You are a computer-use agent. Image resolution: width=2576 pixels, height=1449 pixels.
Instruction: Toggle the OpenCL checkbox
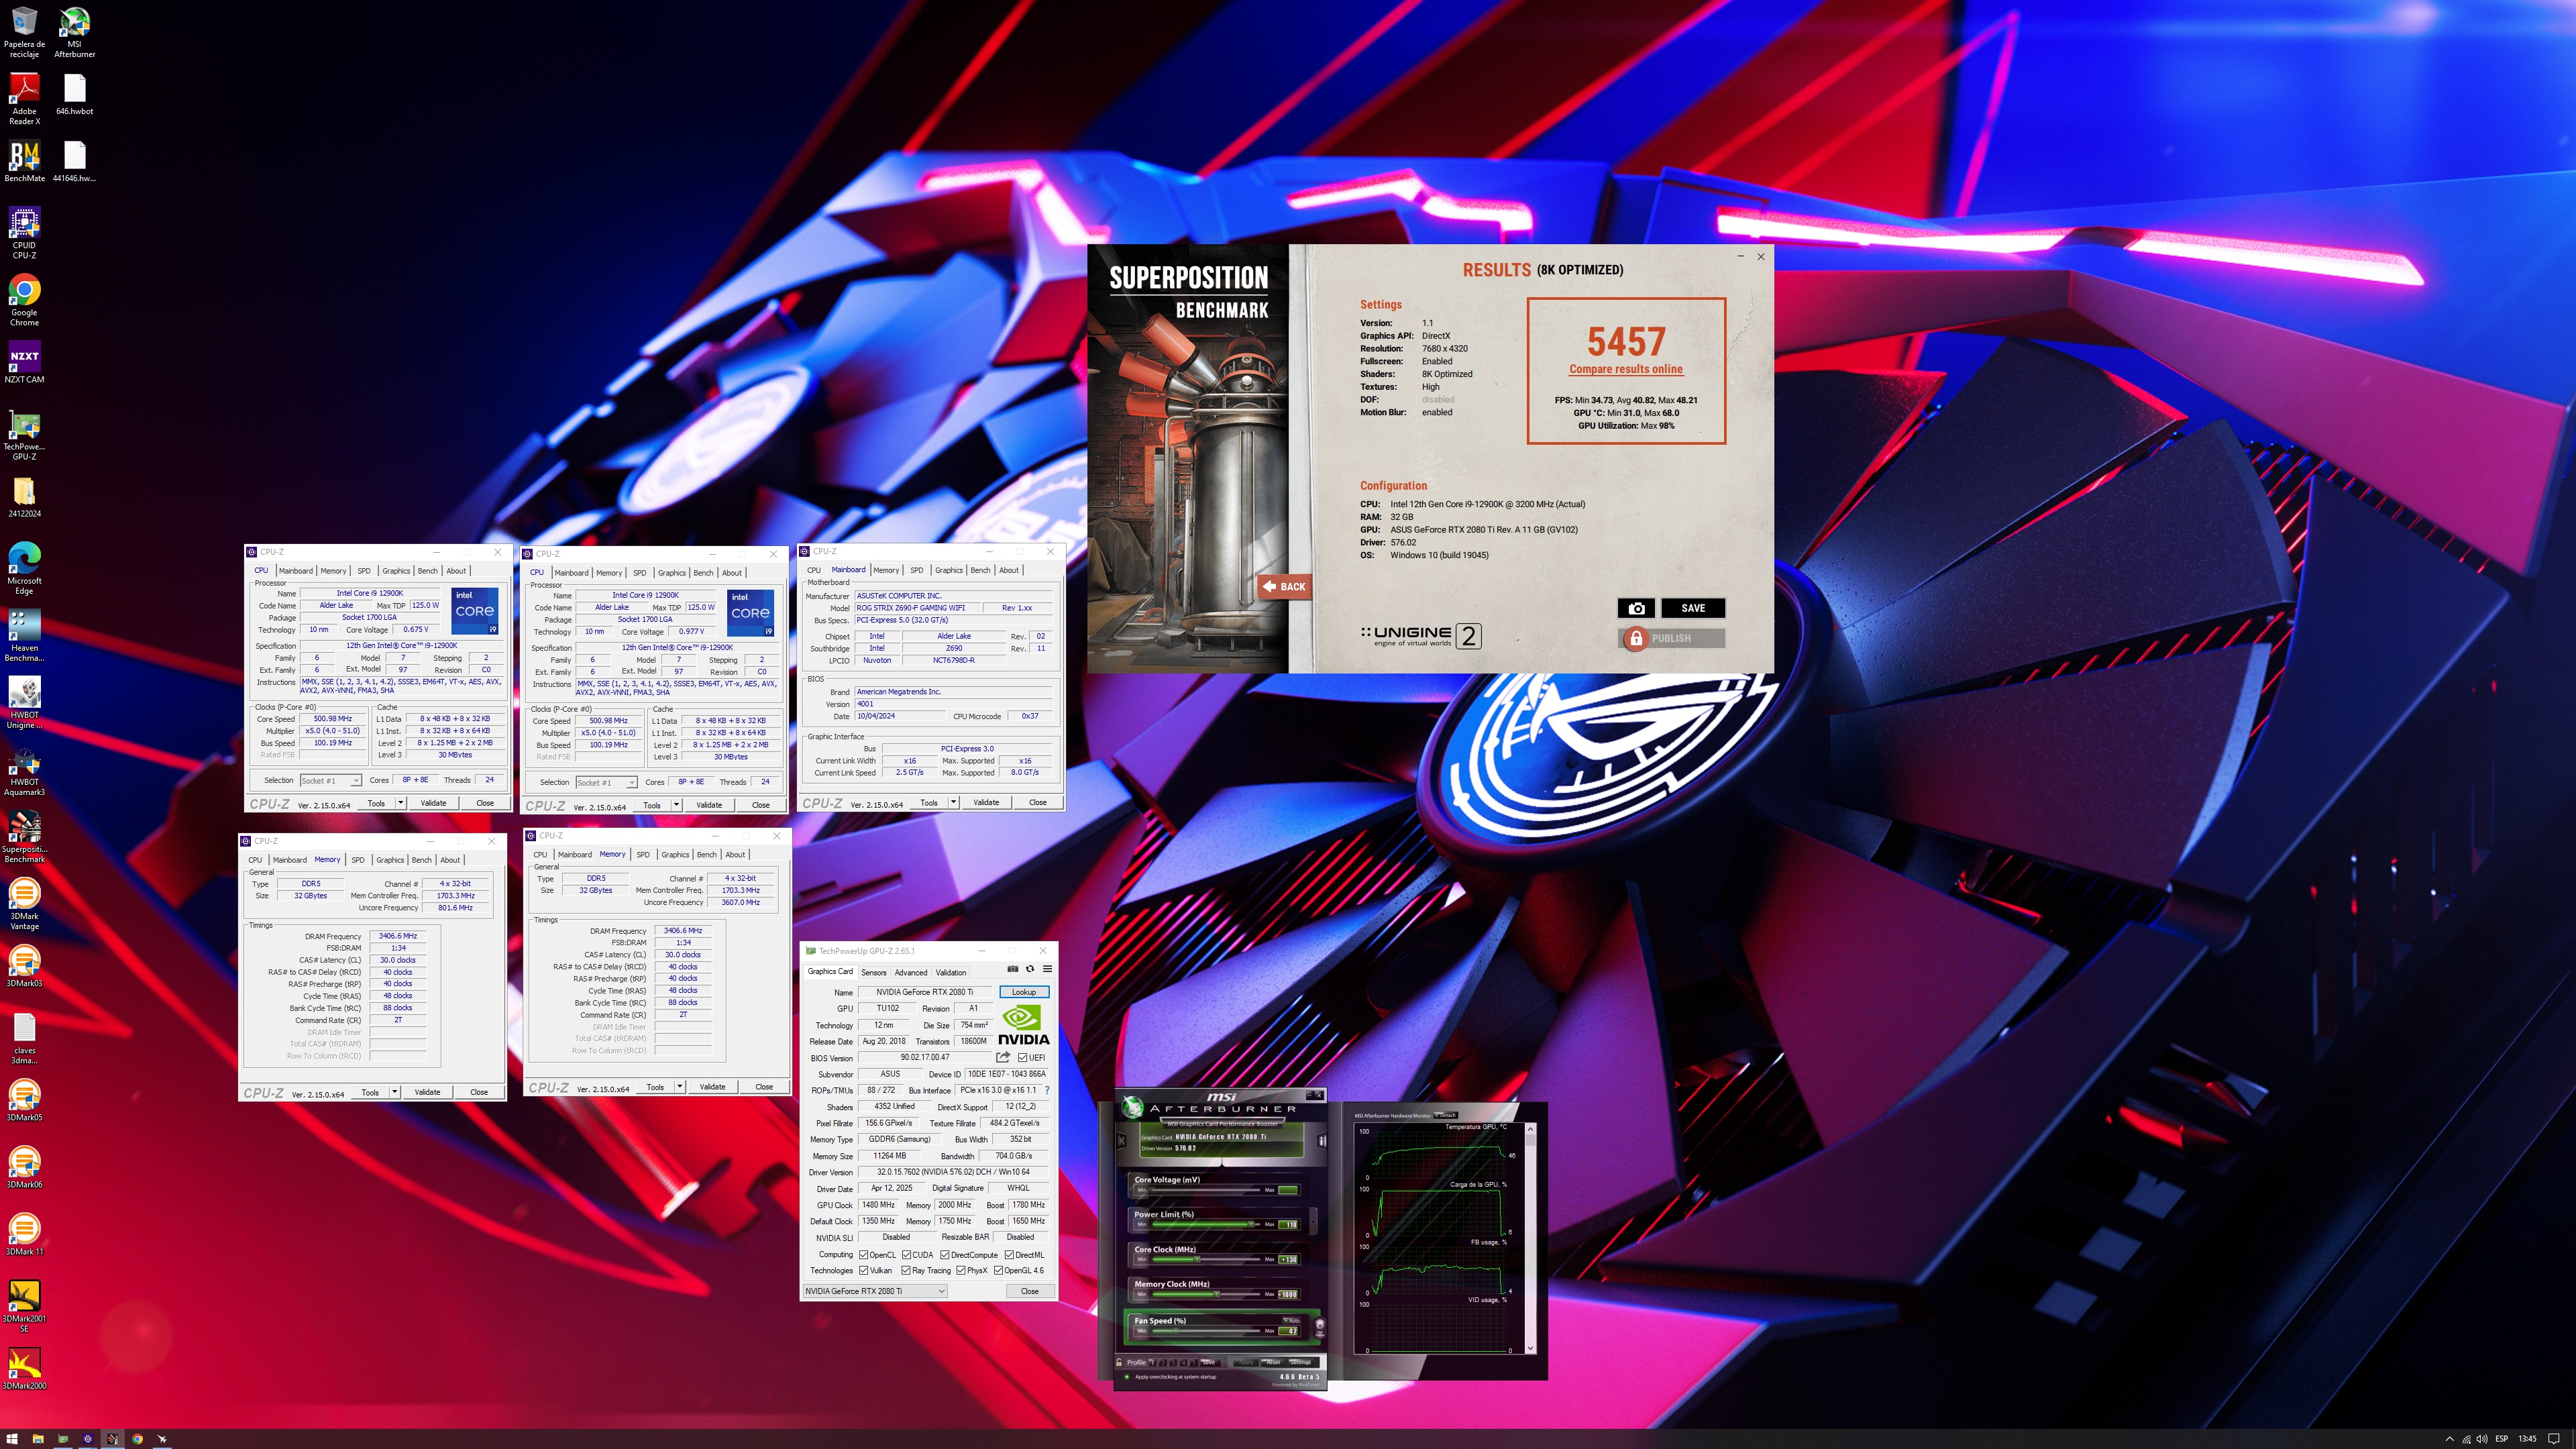(x=864, y=1255)
